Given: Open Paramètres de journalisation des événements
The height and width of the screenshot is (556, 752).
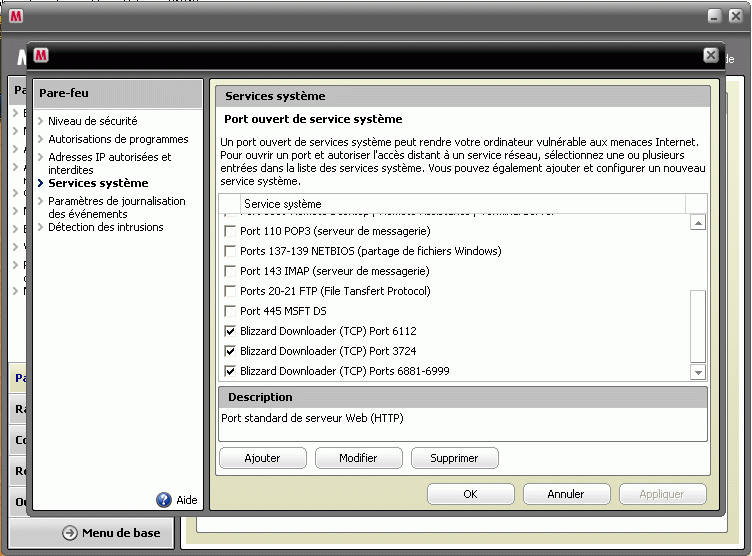Looking at the screenshot, I should 116,207.
